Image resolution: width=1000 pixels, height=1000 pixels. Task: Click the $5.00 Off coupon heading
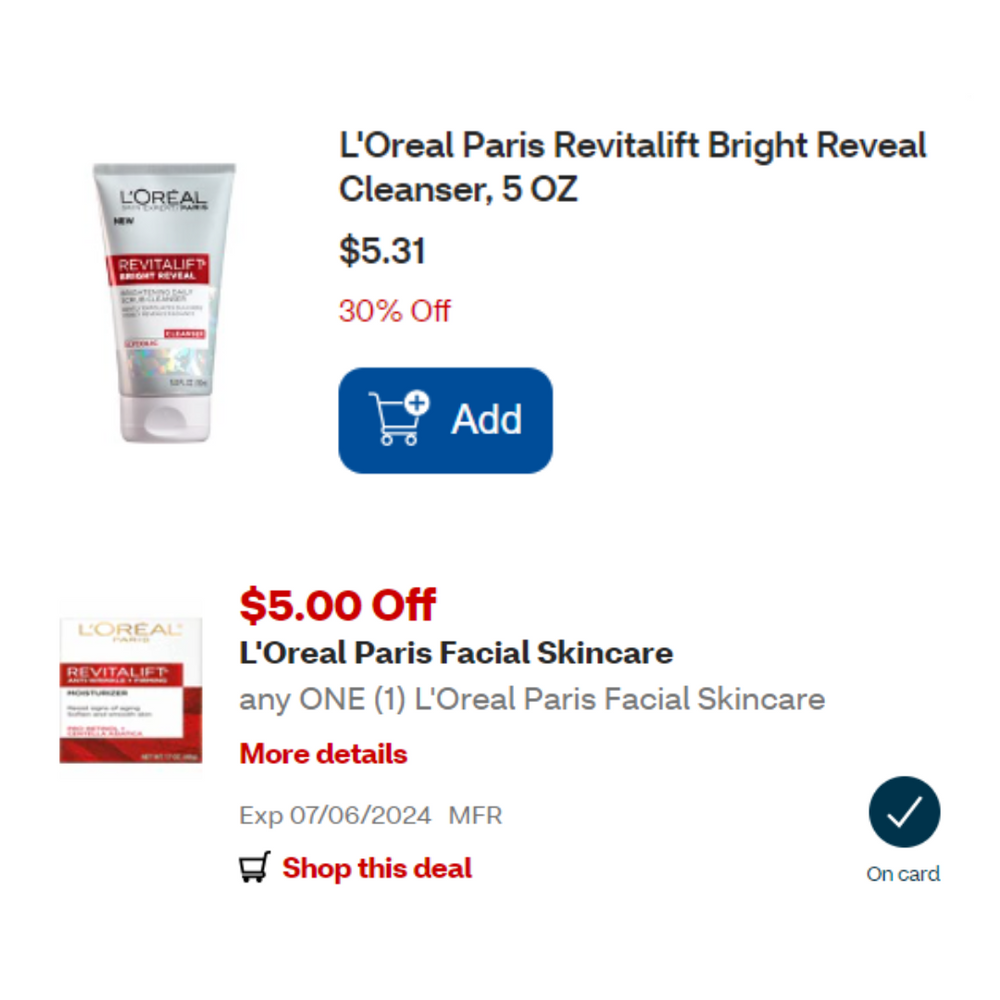point(337,605)
